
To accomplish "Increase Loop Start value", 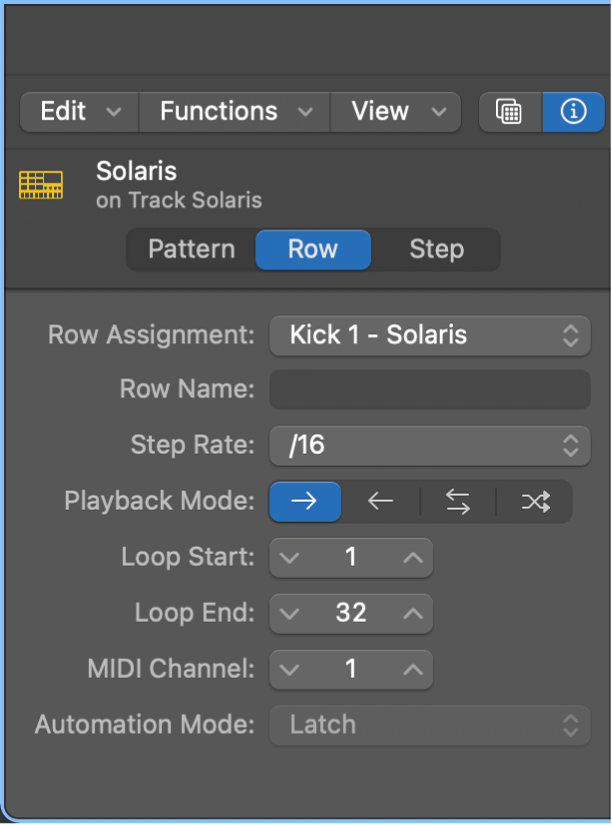I will point(413,558).
